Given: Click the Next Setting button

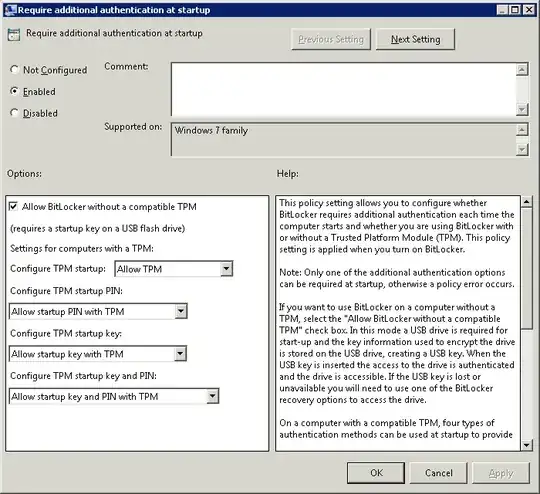Looking at the screenshot, I should tap(415, 39).
